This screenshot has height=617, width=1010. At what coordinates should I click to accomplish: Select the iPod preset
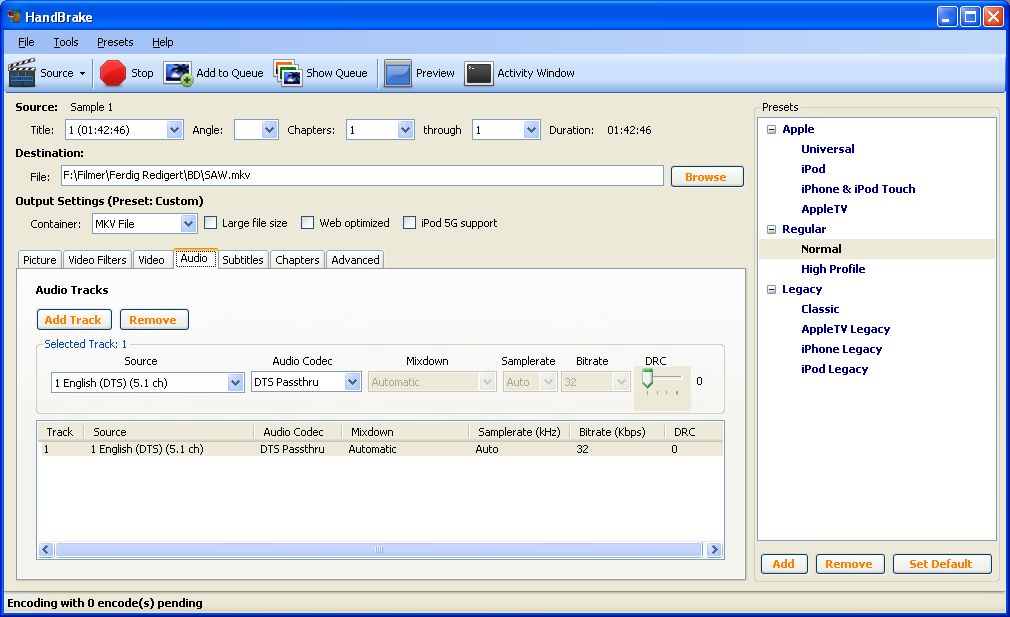tap(813, 169)
